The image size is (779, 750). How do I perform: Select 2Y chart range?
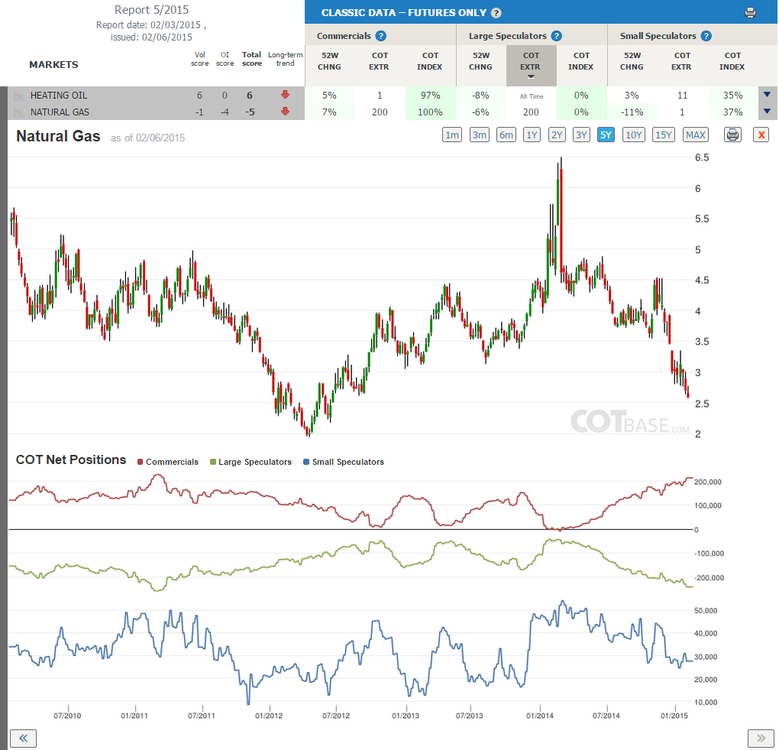click(557, 135)
